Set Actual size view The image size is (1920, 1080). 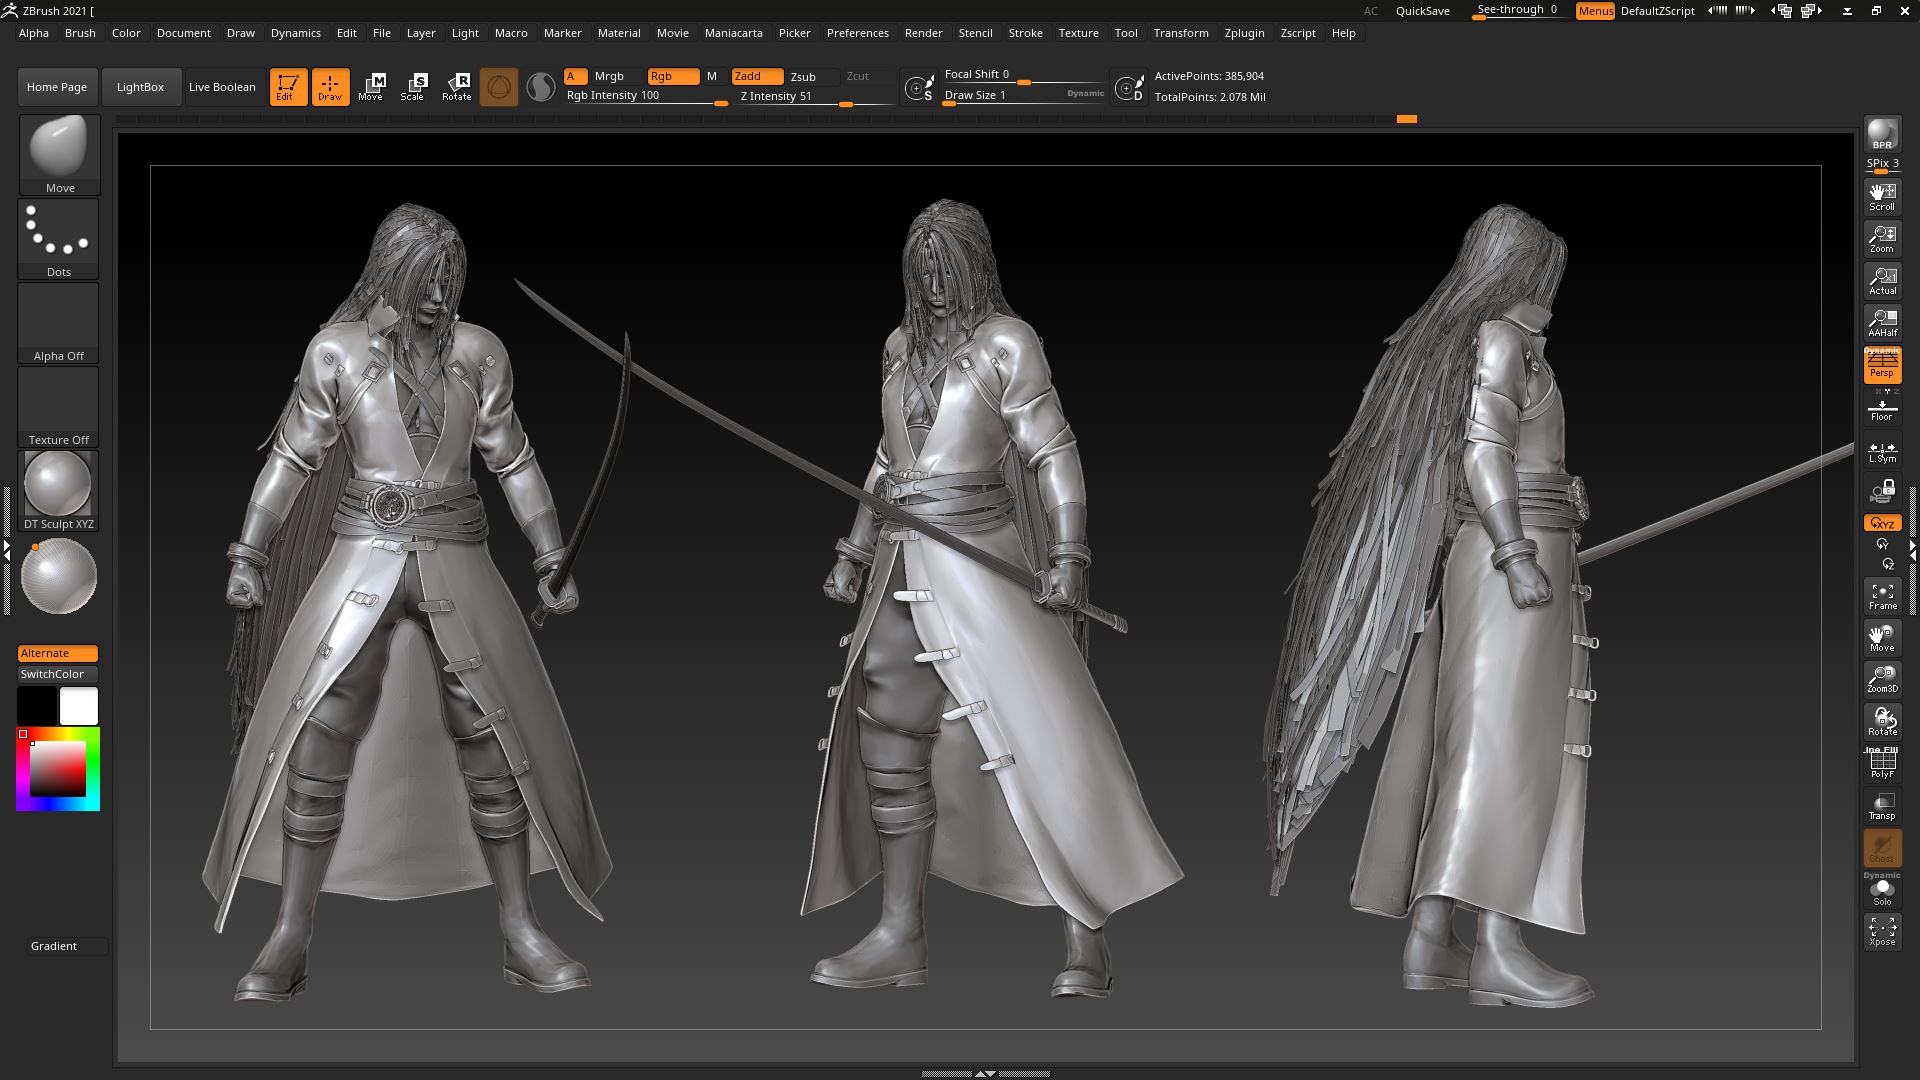click(x=1882, y=280)
